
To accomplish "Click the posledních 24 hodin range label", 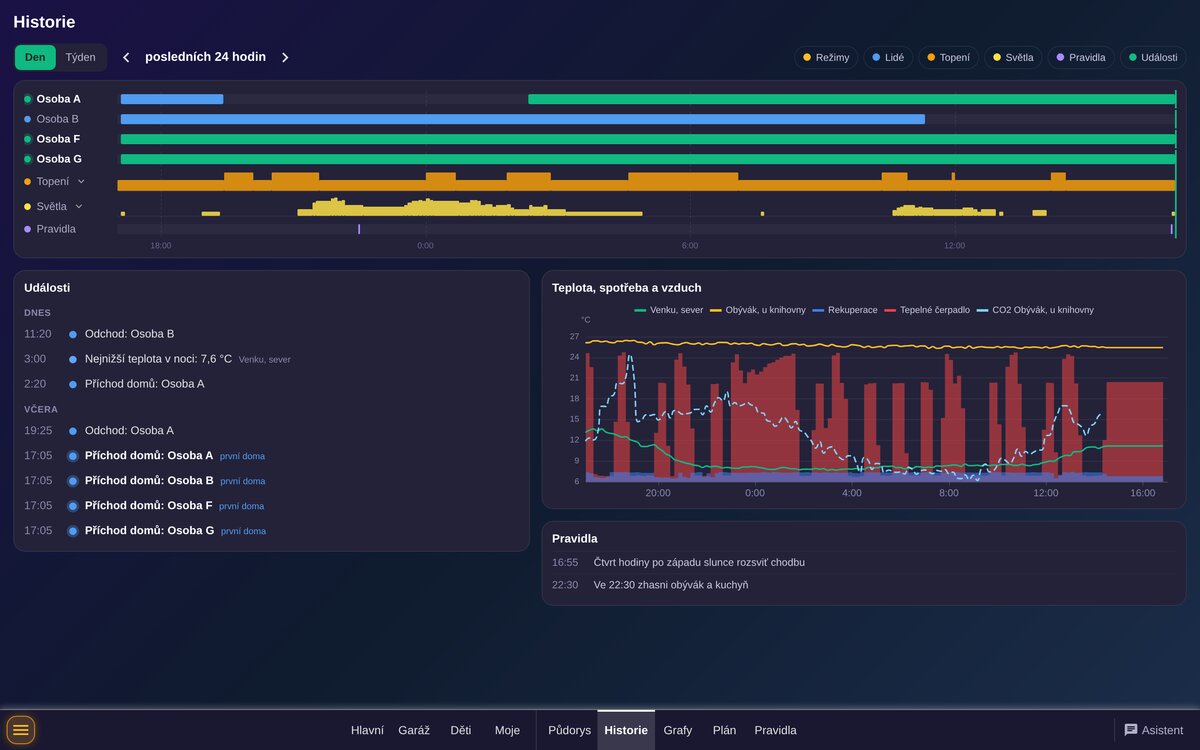I will tap(205, 57).
